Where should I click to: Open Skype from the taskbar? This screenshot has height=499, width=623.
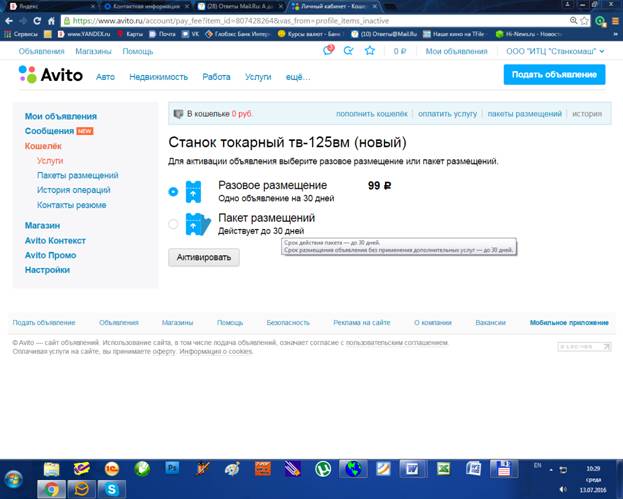(112, 489)
